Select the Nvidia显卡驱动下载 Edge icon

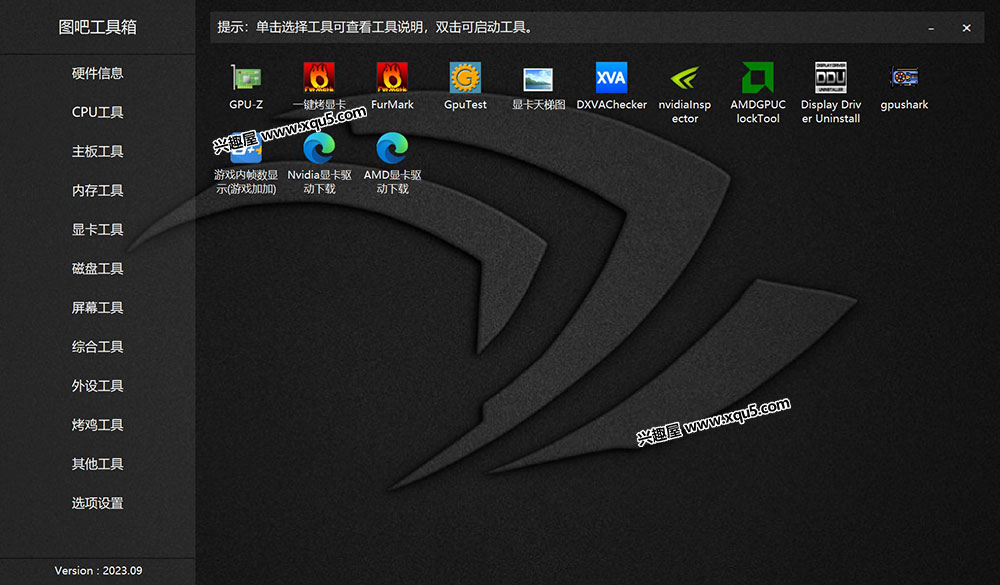pyautogui.click(x=319, y=148)
